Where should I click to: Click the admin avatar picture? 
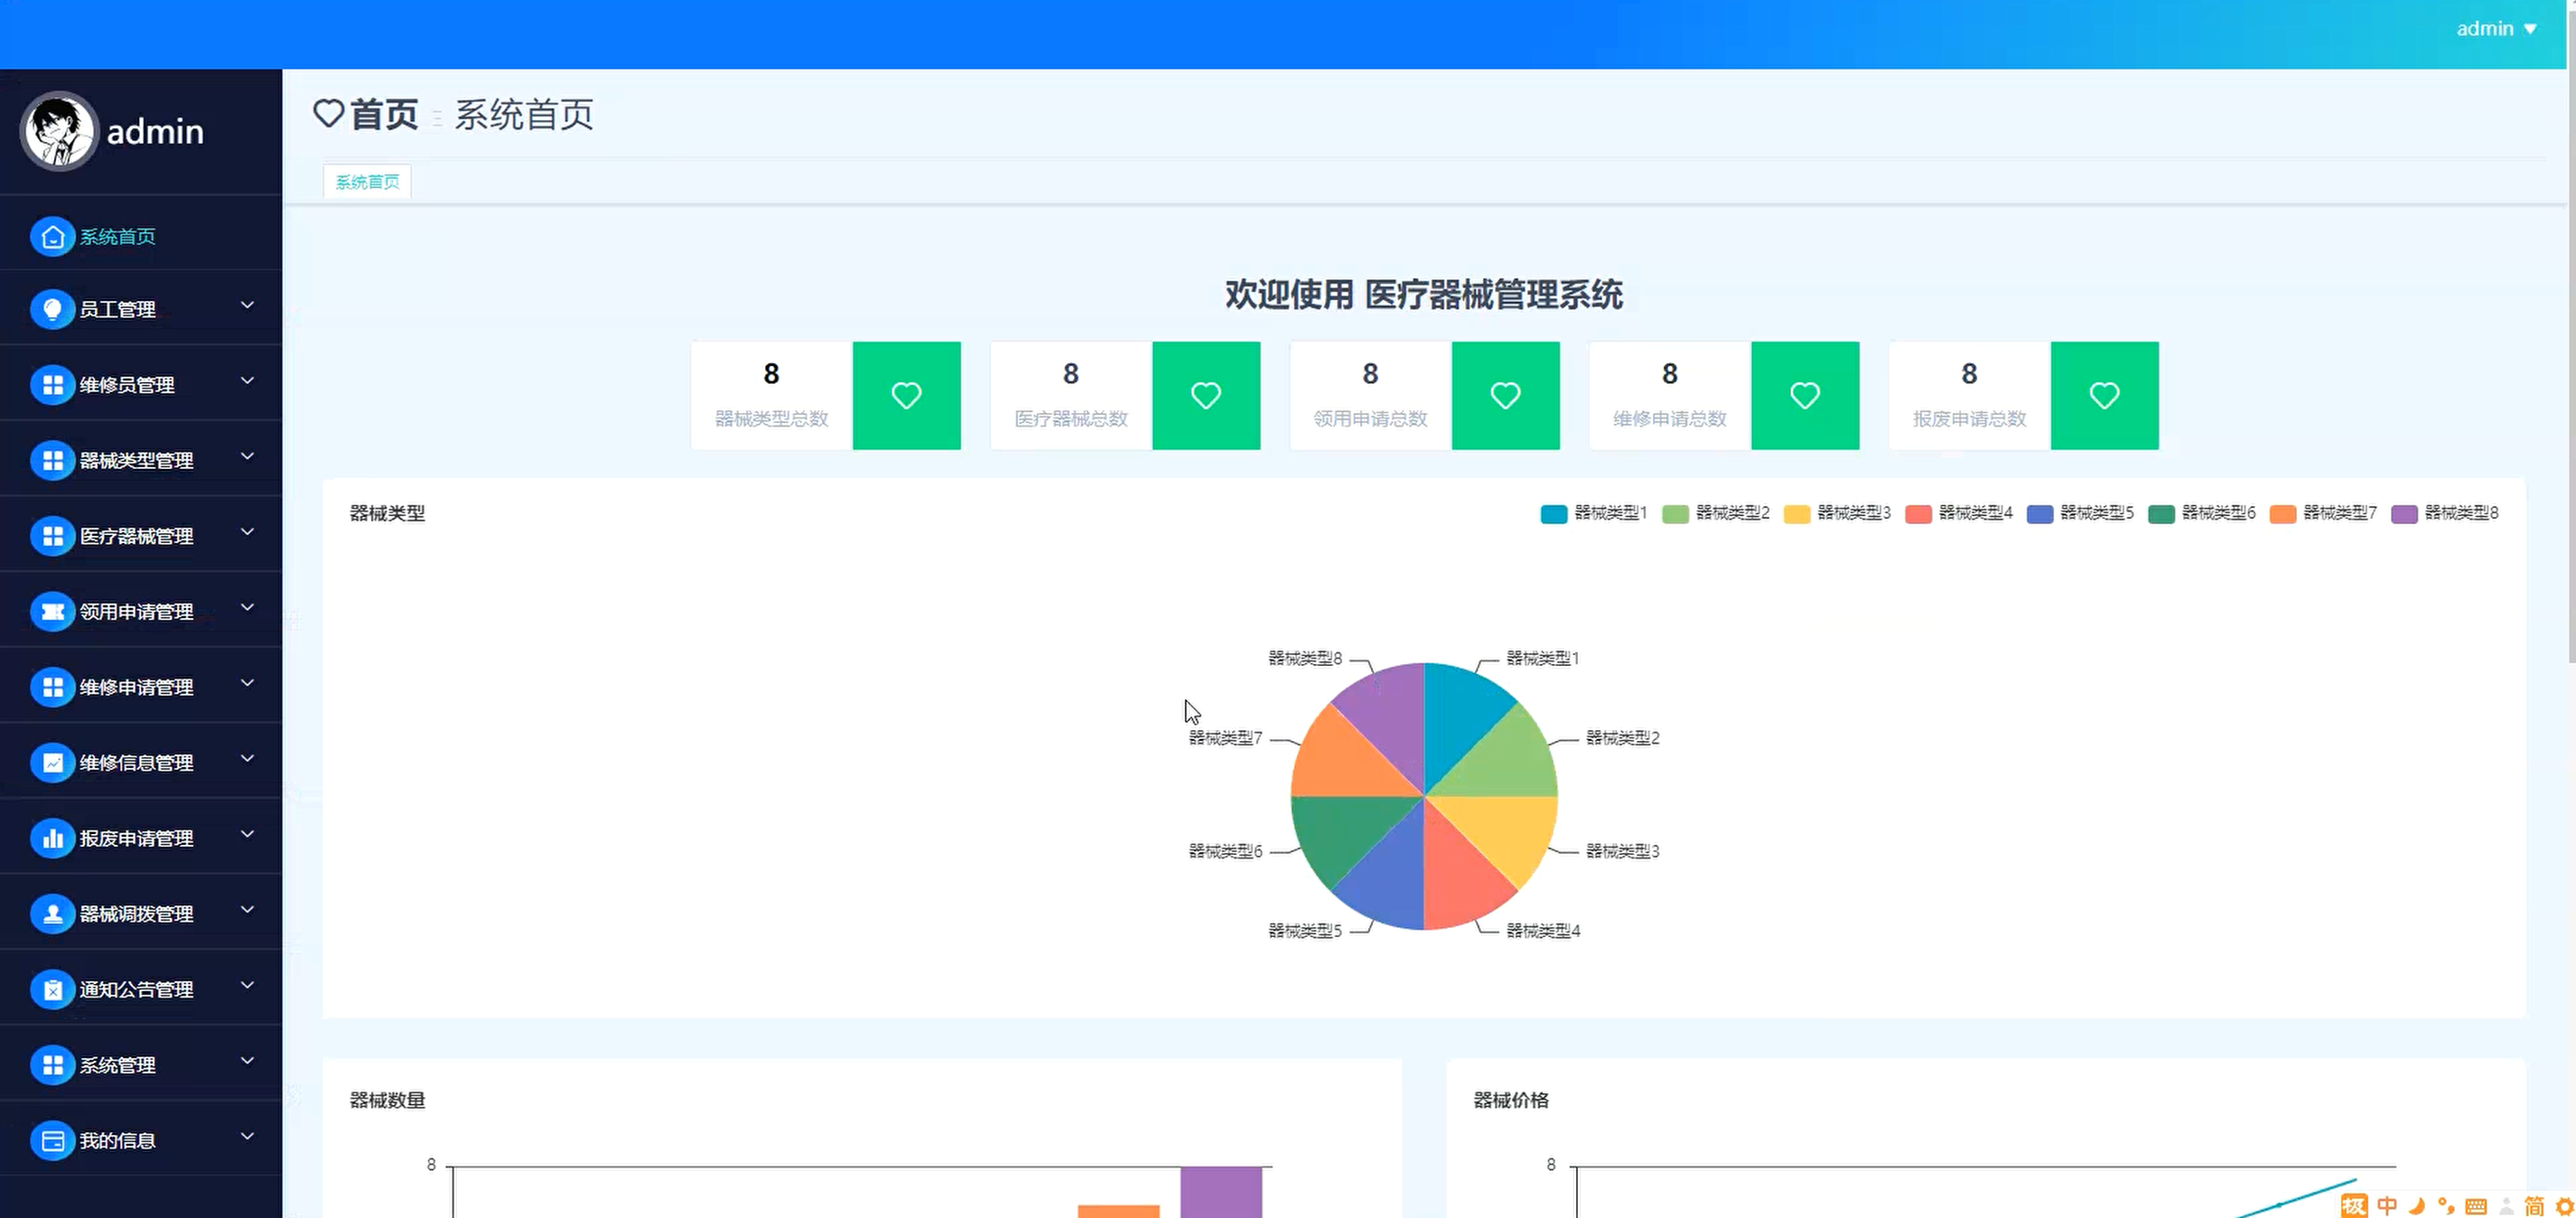tap(59, 131)
